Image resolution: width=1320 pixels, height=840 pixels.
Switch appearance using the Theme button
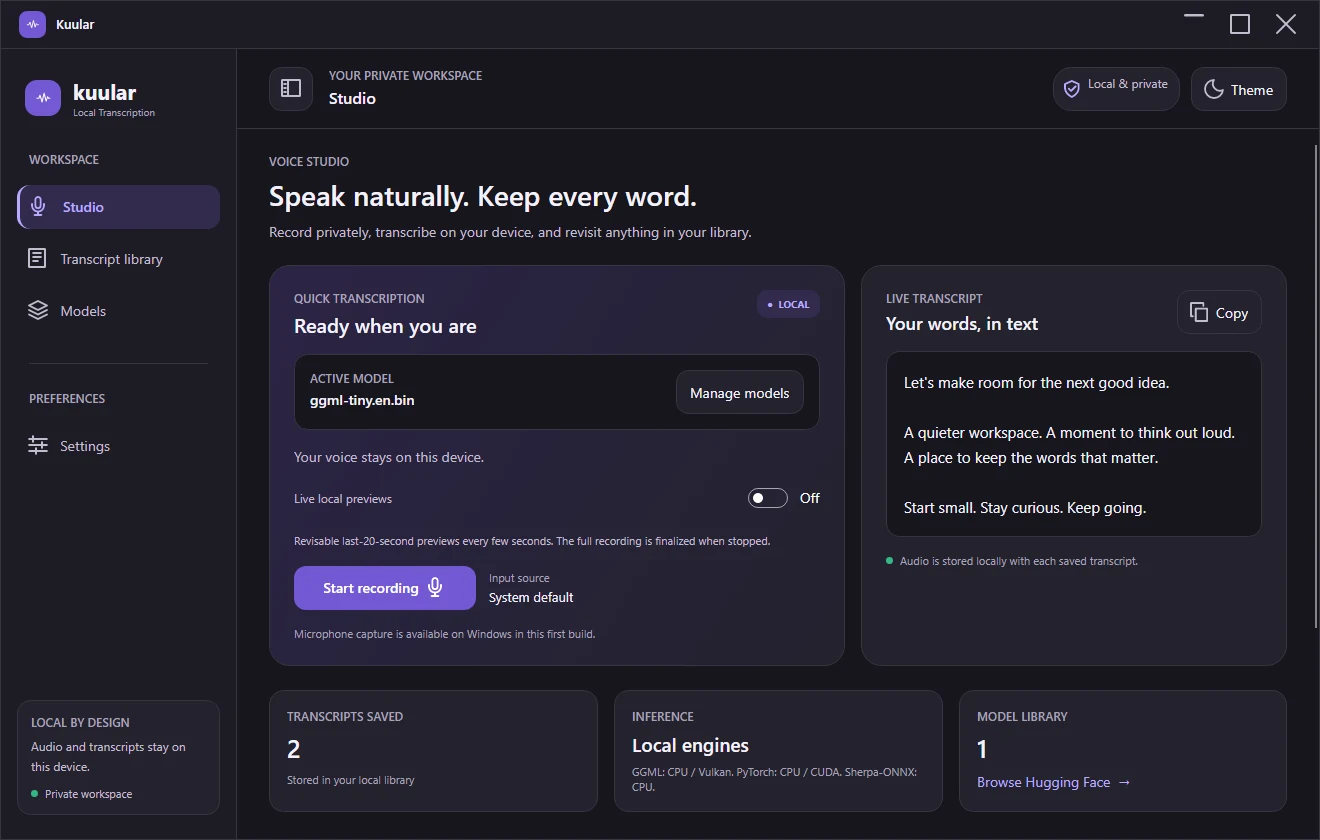point(1239,89)
